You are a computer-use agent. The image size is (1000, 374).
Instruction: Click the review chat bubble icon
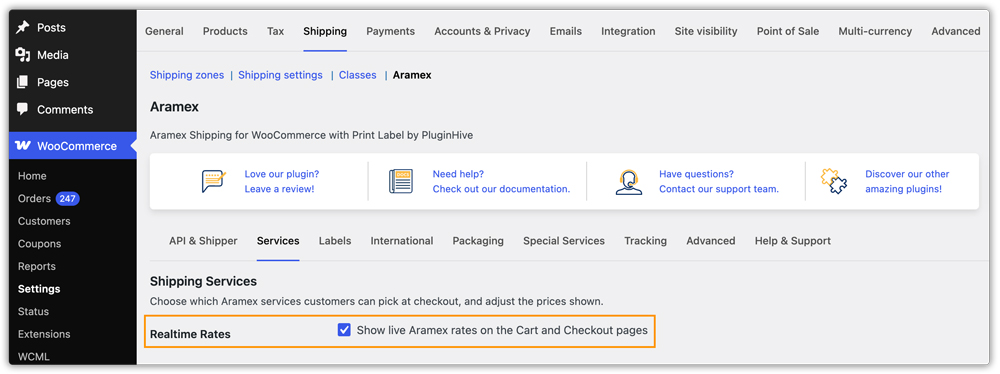(x=214, y=181)
